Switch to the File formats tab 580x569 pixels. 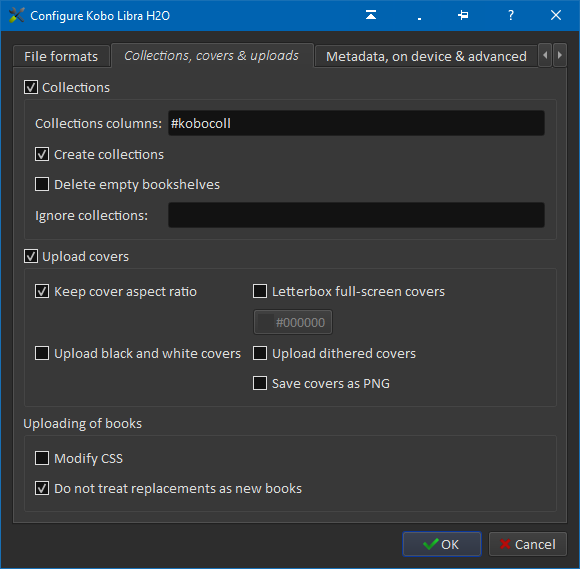[x=61, y=56]
